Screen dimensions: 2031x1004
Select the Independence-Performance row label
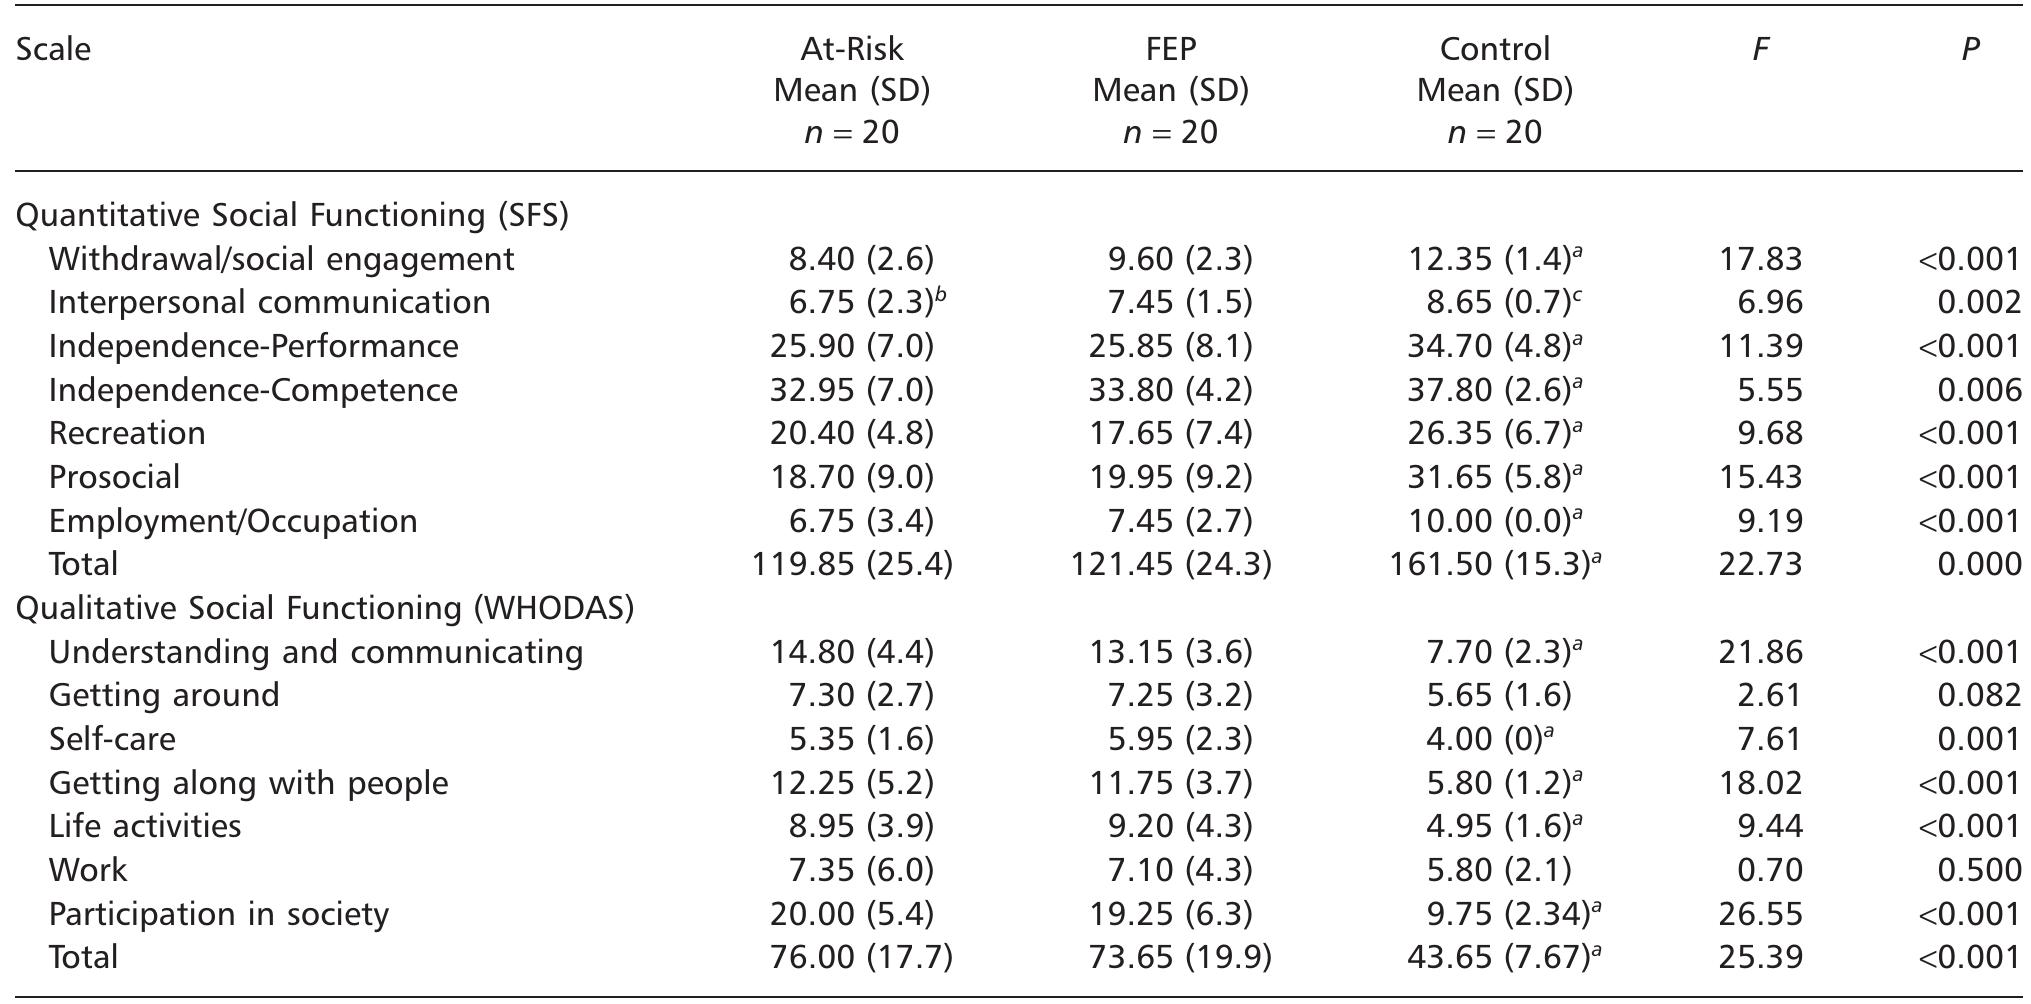coord(253,346)
